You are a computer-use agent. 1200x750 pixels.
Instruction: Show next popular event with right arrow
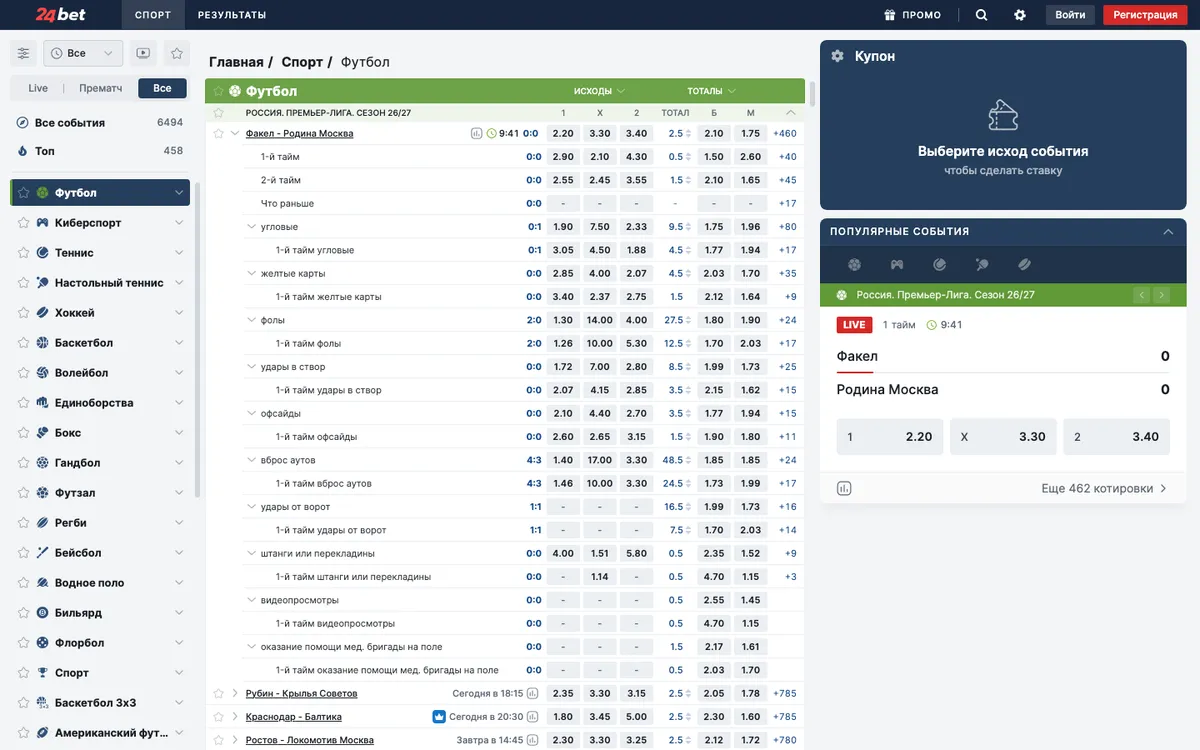(1161, 295)
